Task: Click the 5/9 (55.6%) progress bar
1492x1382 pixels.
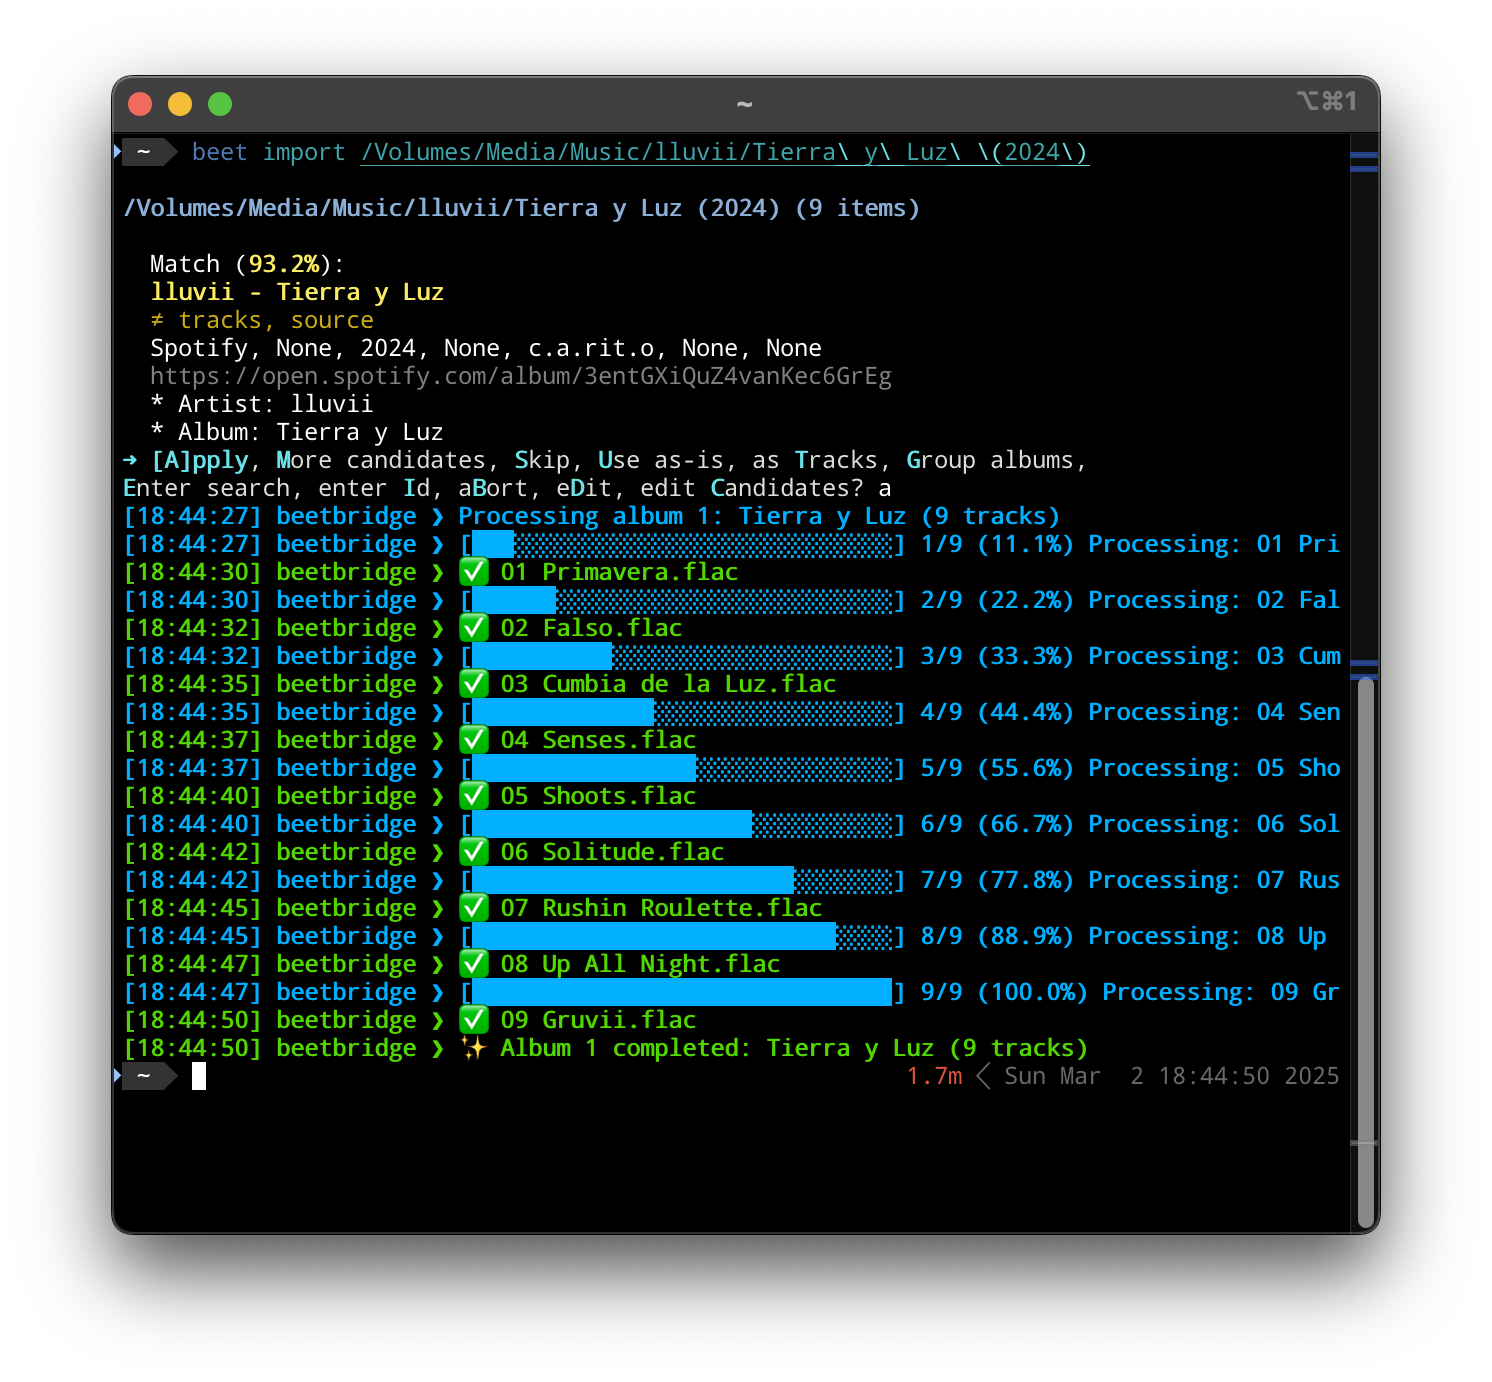Action: click(x=683, y=768)
